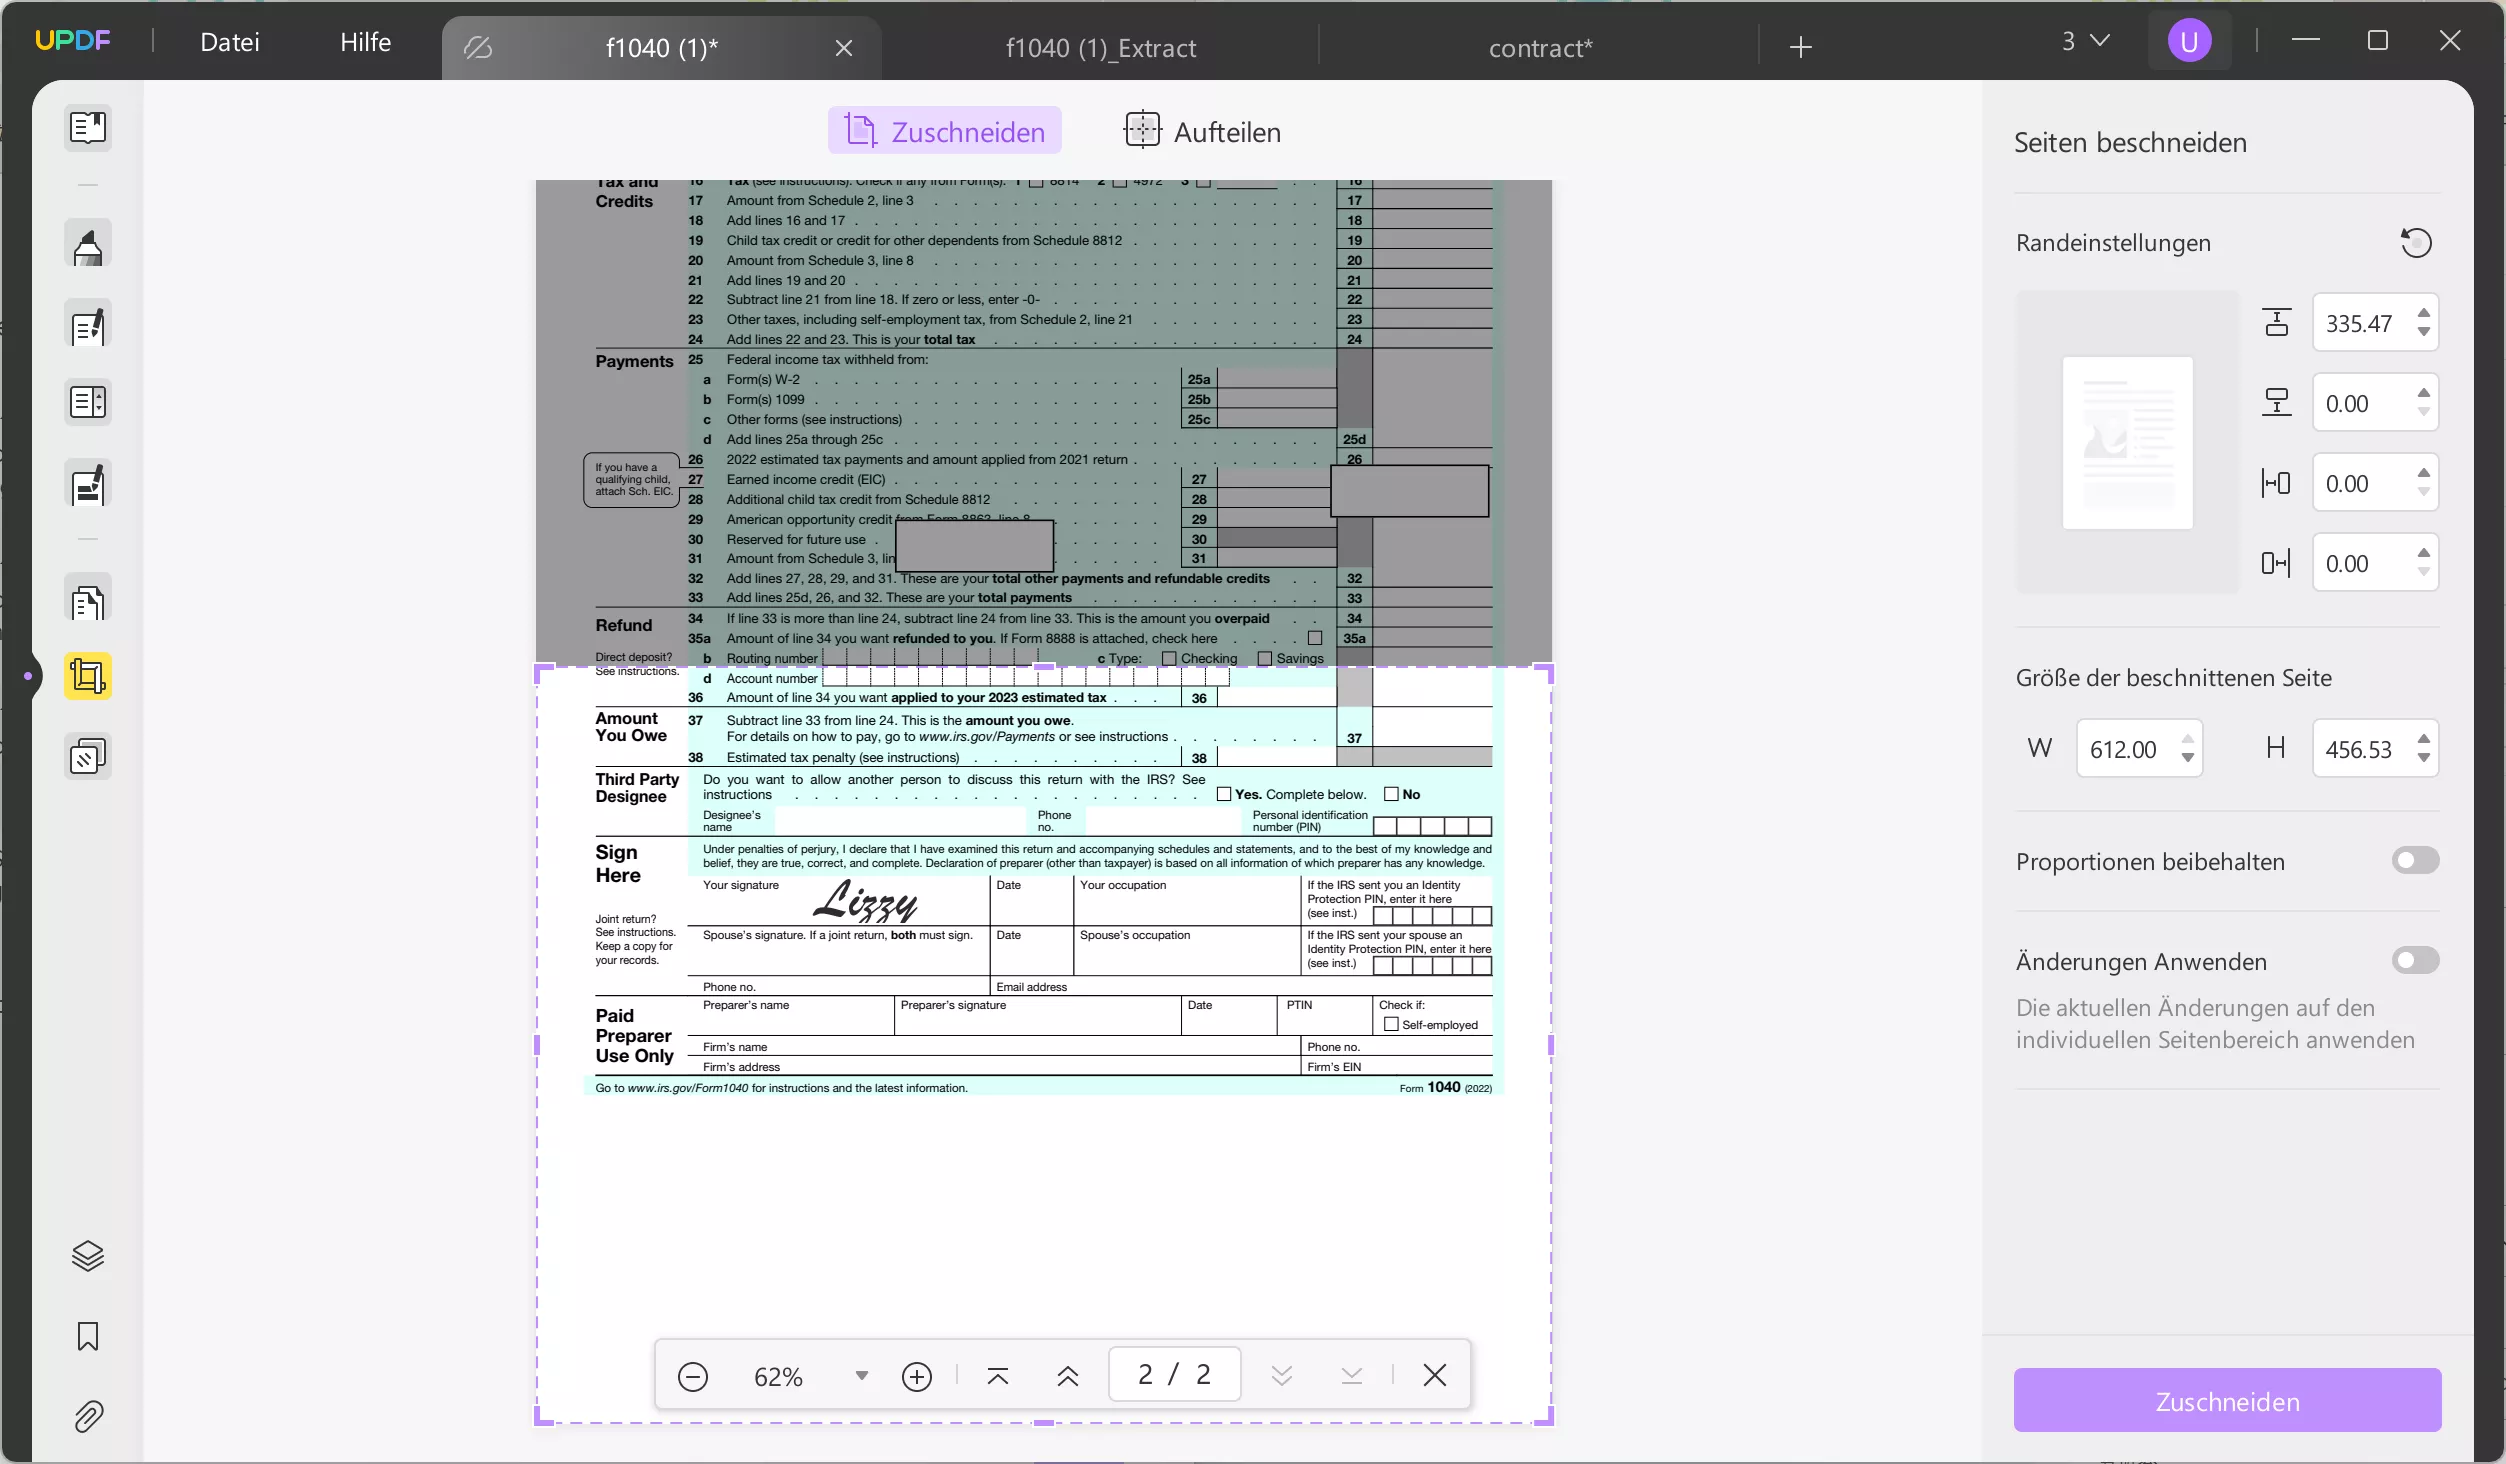2506x1464 pixels.
Task: Open the Attachments paperclip panel
Action: (x=88, y=1417)
